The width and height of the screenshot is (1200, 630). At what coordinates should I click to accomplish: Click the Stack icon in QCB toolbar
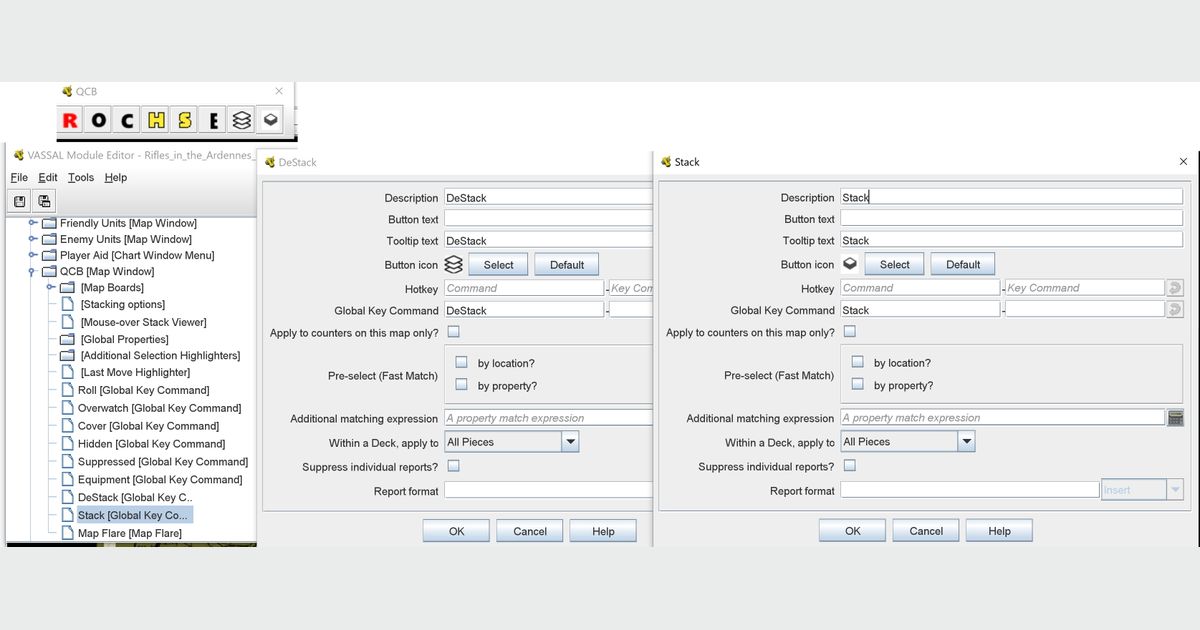270,121
